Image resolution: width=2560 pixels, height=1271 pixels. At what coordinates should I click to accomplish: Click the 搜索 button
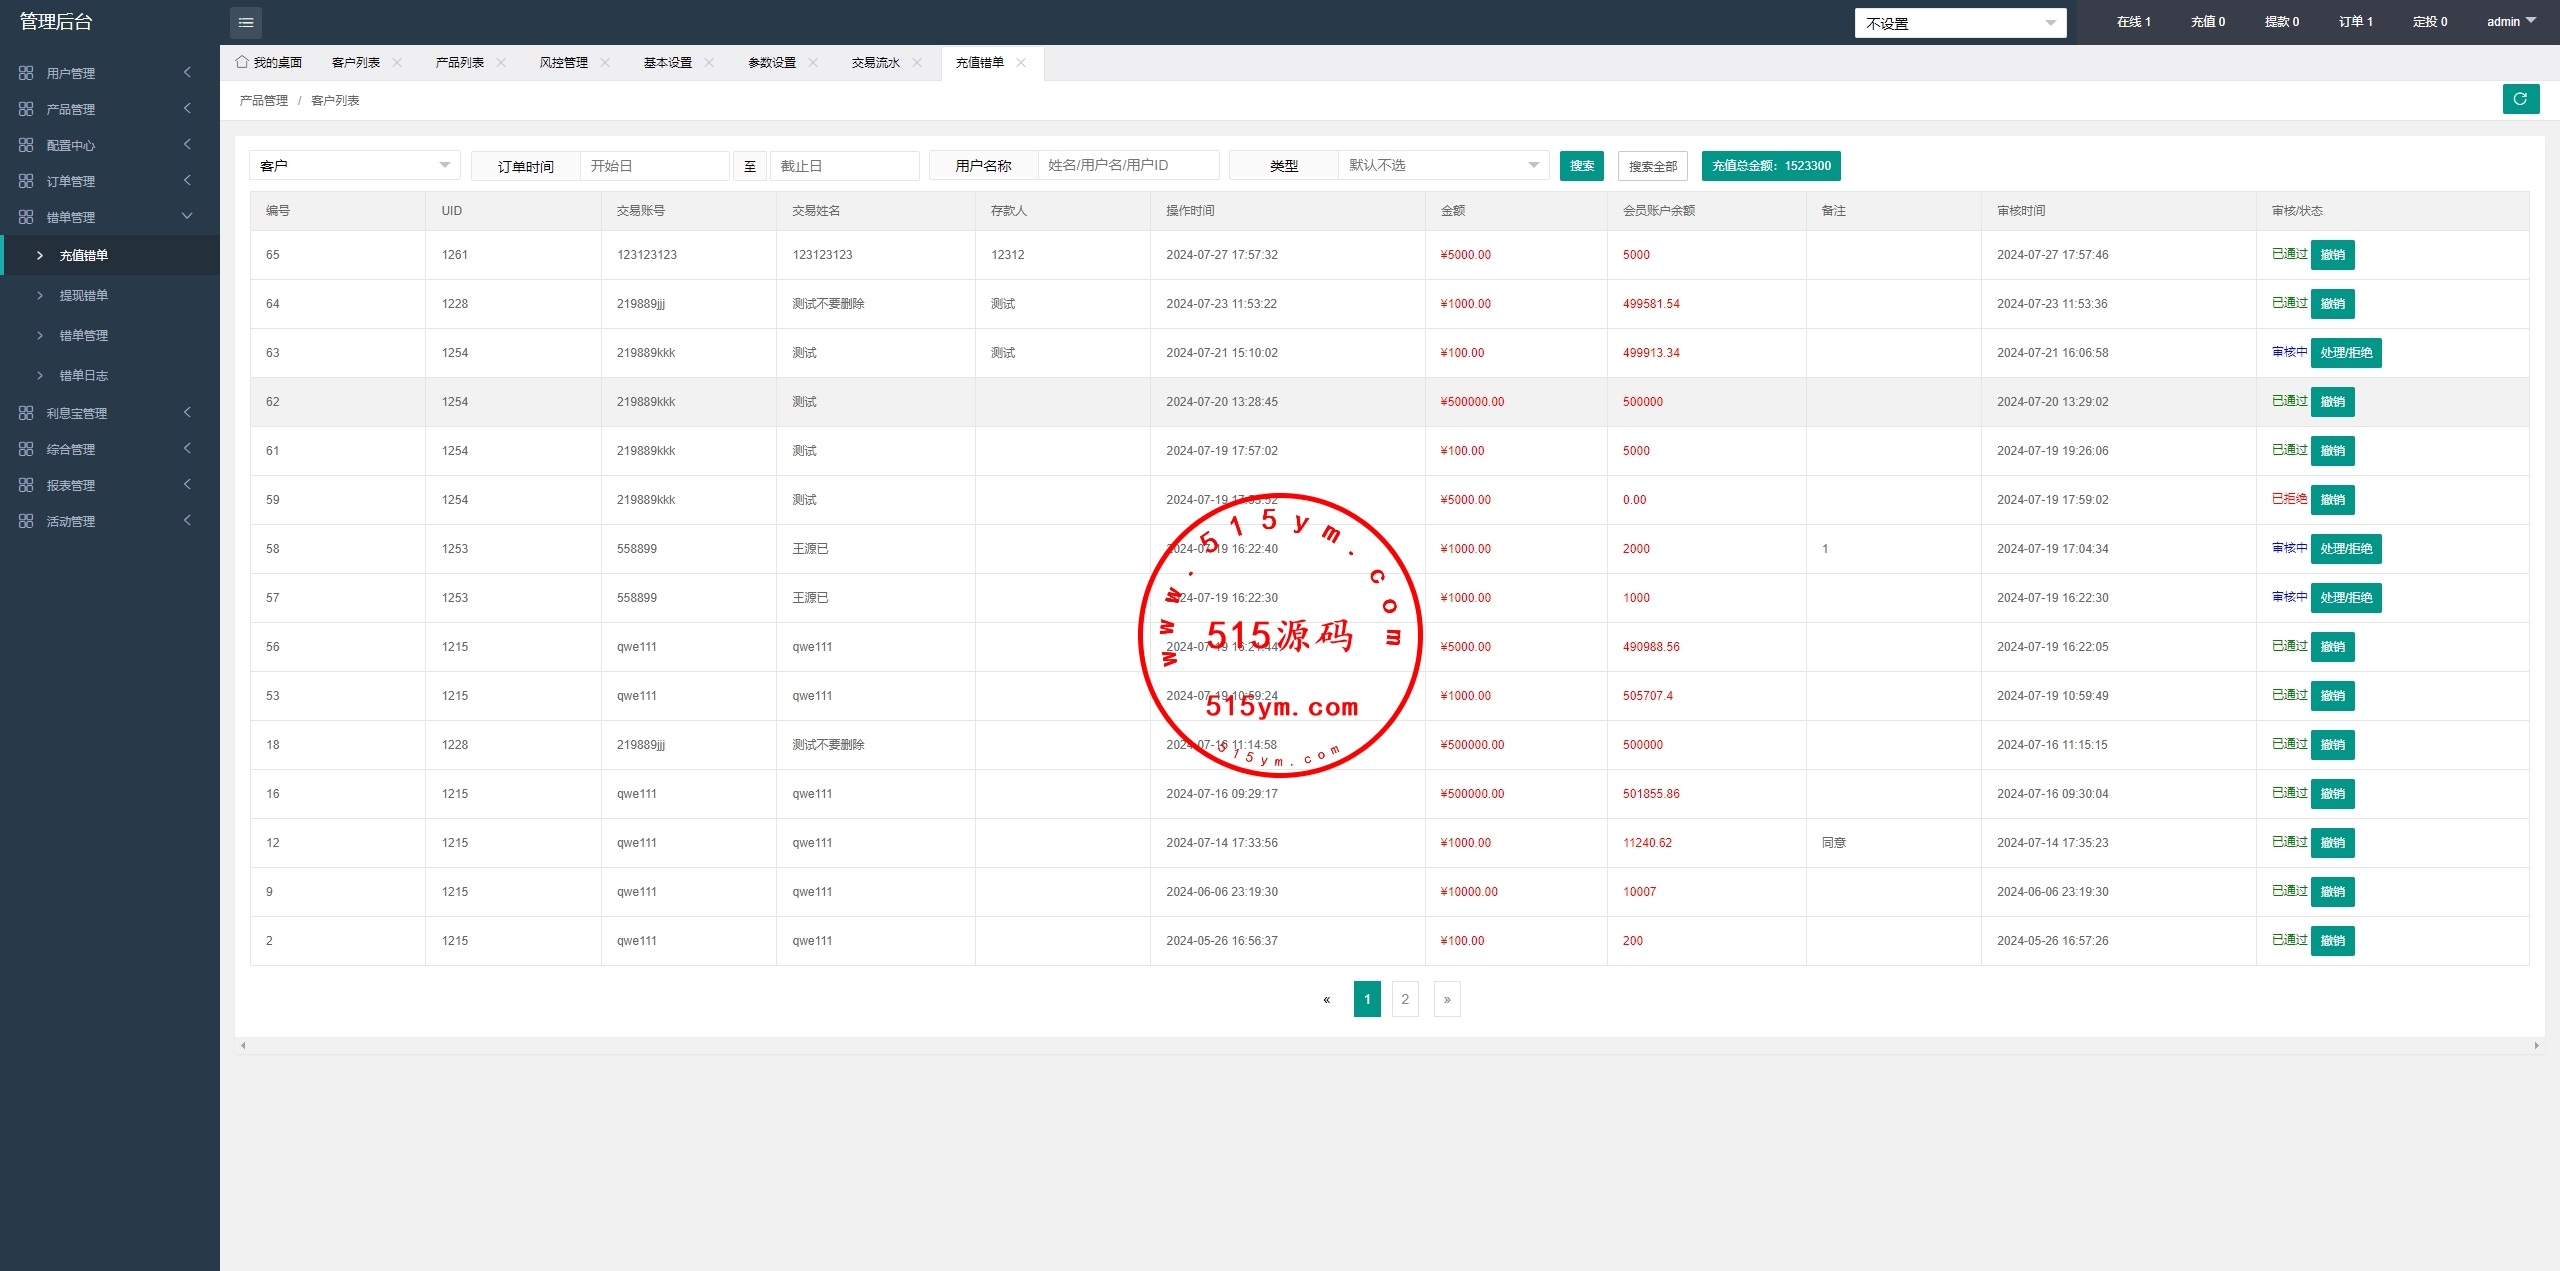tap(1581, 166)
